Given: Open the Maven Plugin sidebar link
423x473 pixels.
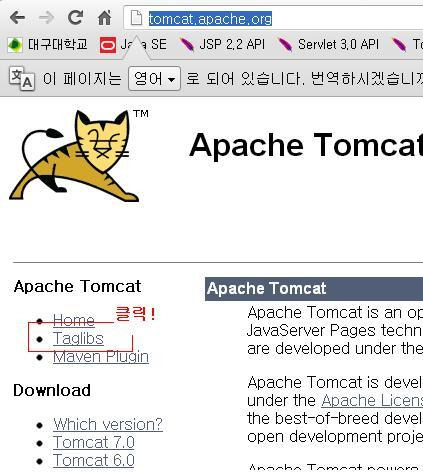Looking at the screenshot, I should [101, 357].
